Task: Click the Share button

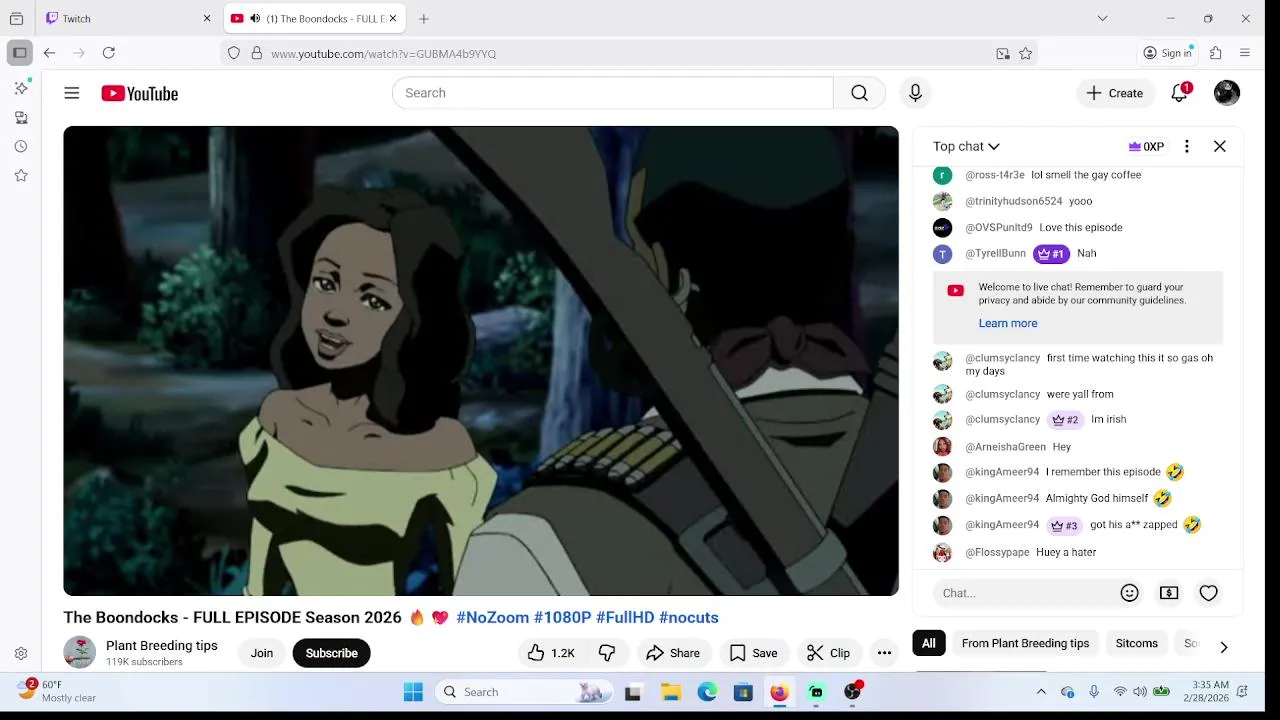Action: coord(673,653)
